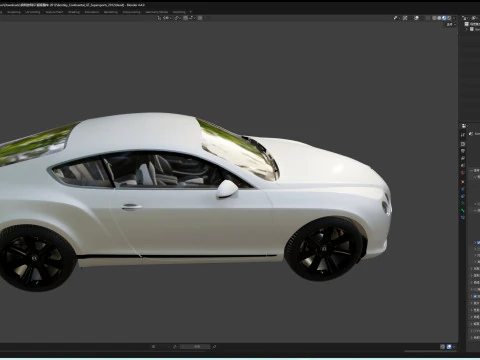Switch to the Animation workspace tab
480x360 pixels.
click(92, 12)
